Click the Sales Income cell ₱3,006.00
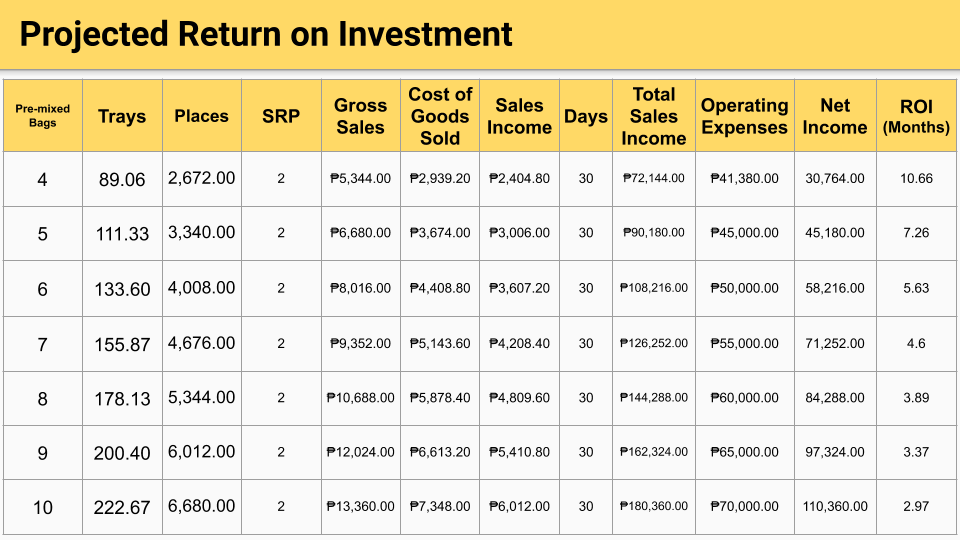The width and height of the screenshot is (960, 540). 519,233
